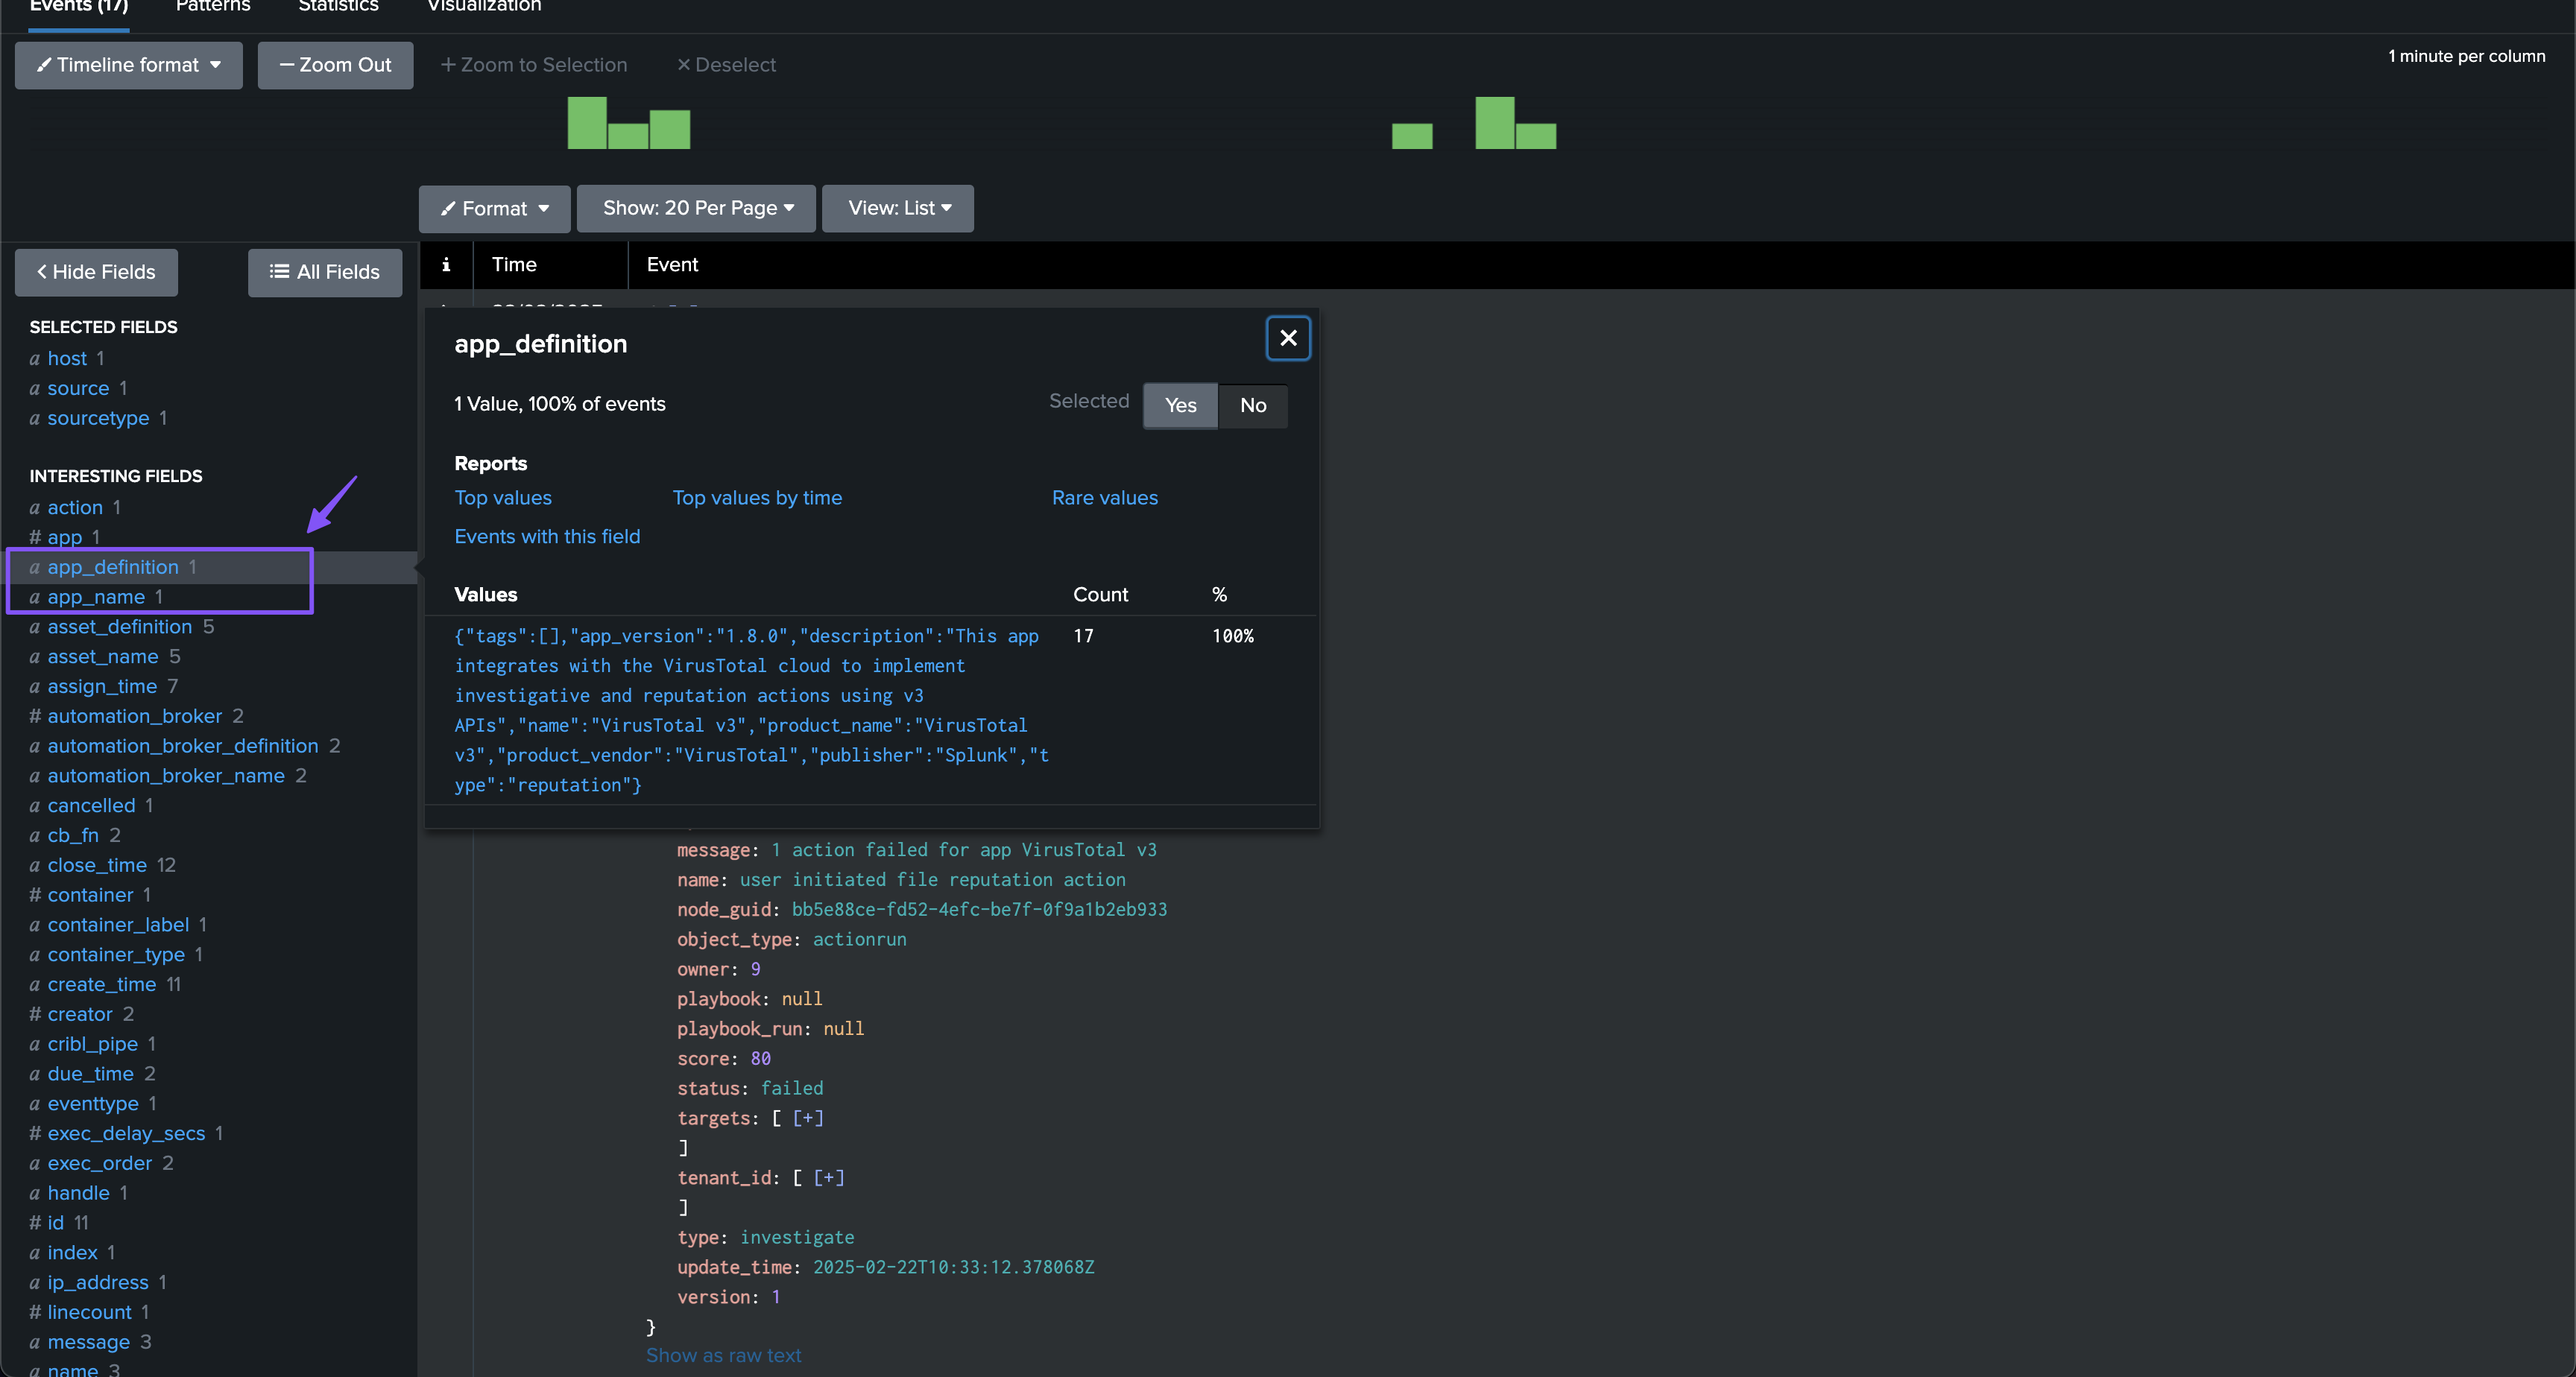Open the View: List dropdown

(898, 208)
